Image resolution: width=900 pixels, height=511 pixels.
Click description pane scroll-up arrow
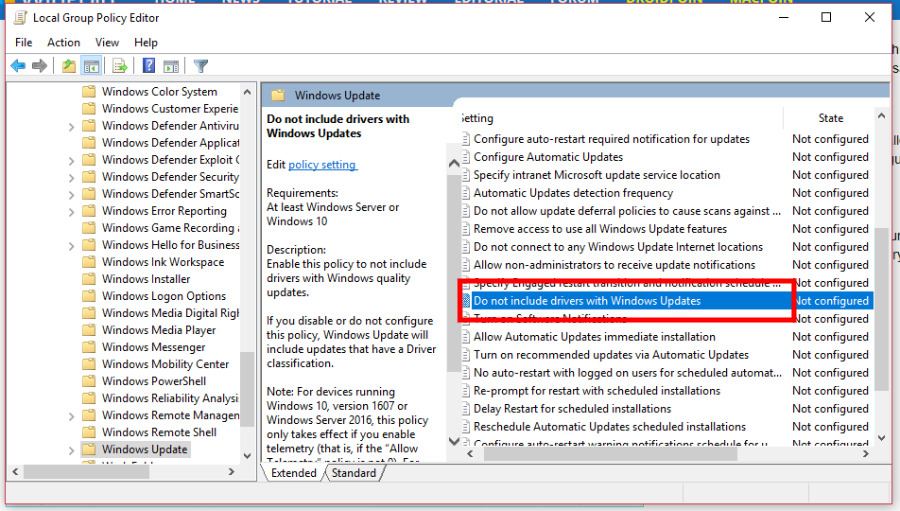click(x=453, y=163)
